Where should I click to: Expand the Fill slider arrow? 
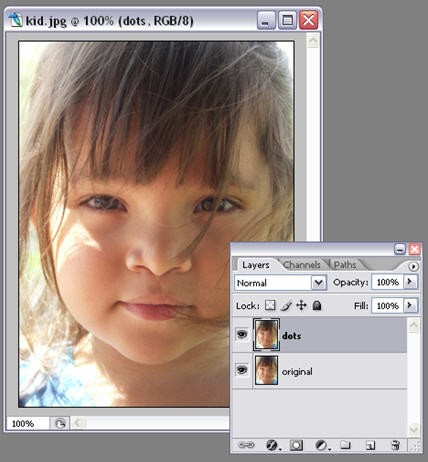410,305
